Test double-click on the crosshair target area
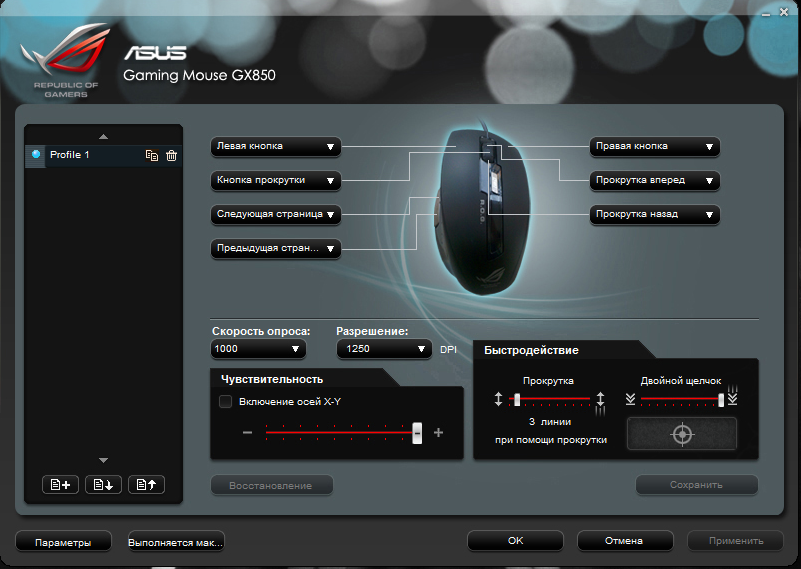The width and height of the screenshot is (801, 569). (x=682, y=434)
